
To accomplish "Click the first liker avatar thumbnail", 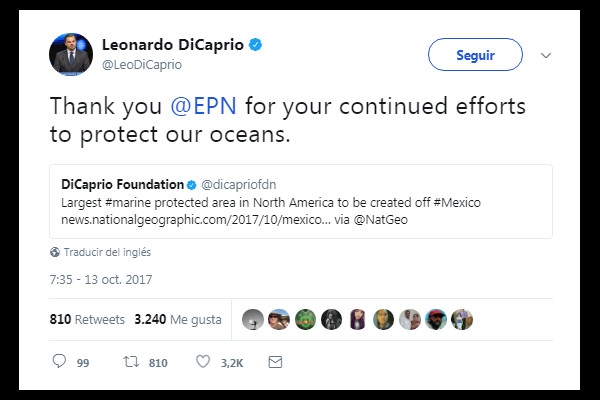I will (x=253, y=320).
